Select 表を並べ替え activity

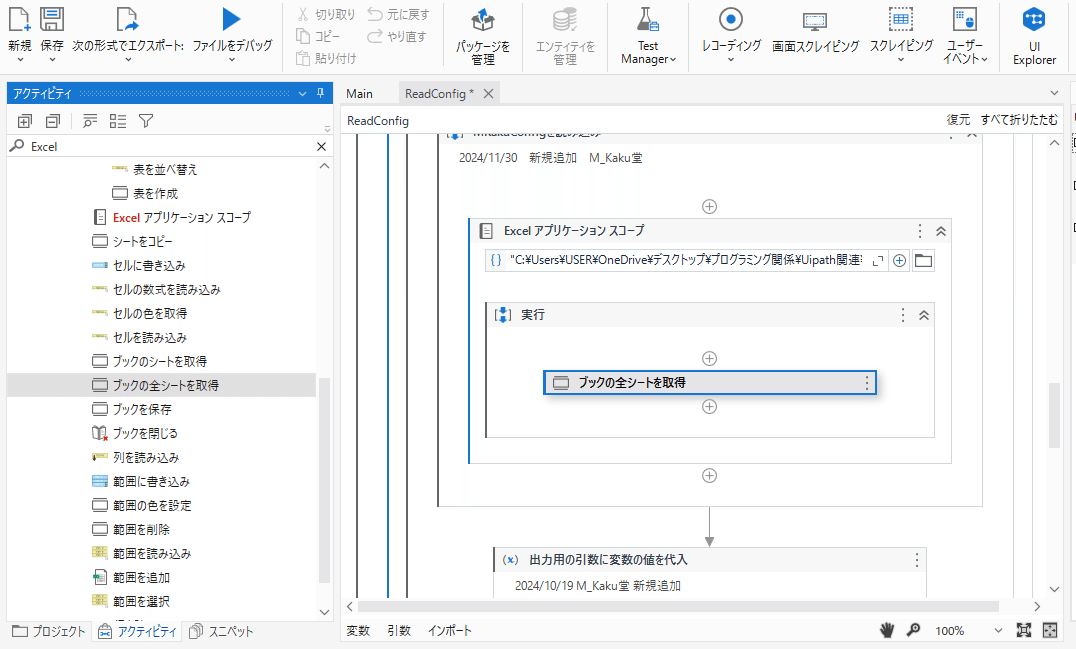tap(155, 169)
